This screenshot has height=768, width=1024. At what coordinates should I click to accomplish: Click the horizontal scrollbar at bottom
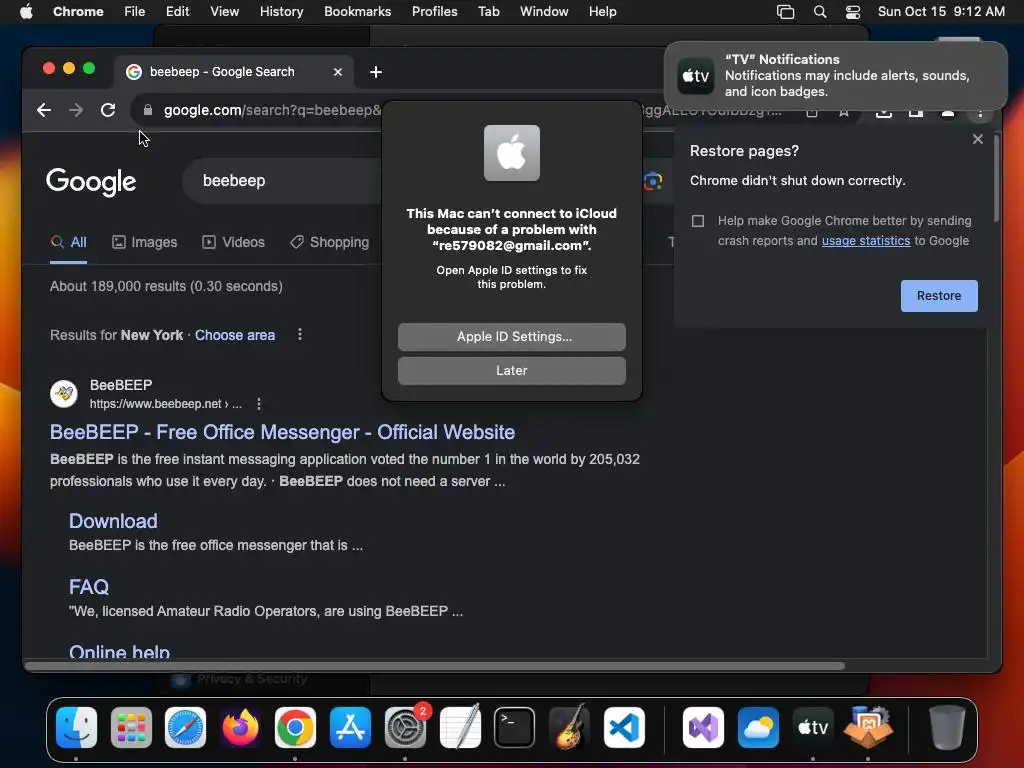coord(435,666)
